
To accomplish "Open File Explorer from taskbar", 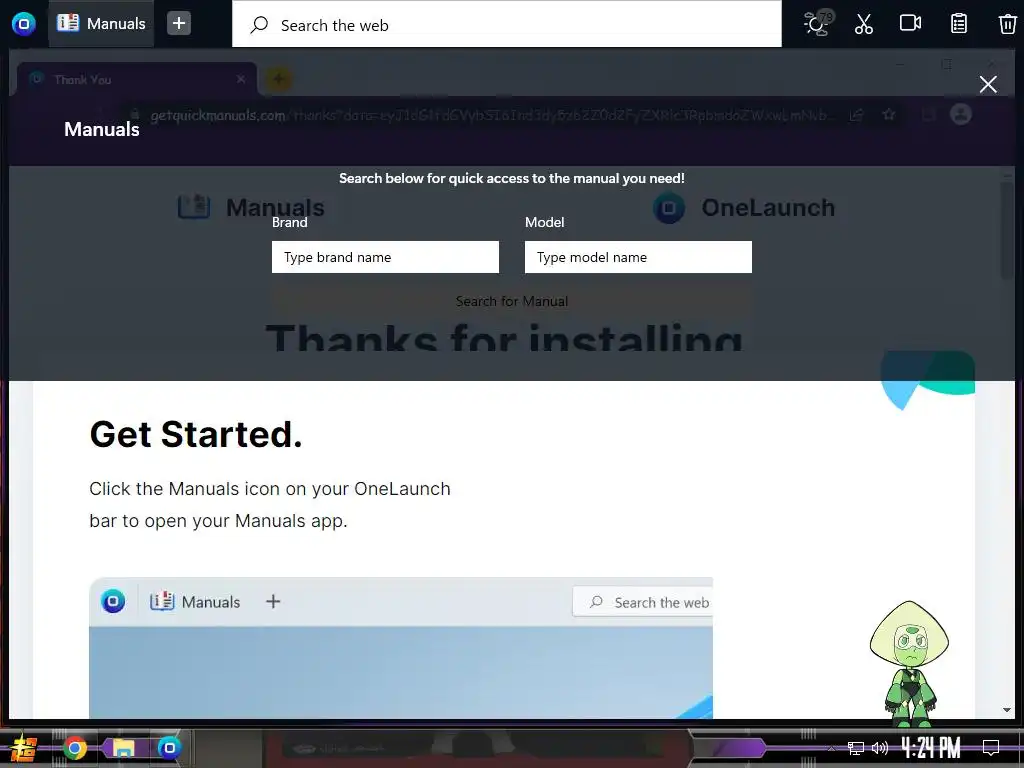I will tap(123, 748).
